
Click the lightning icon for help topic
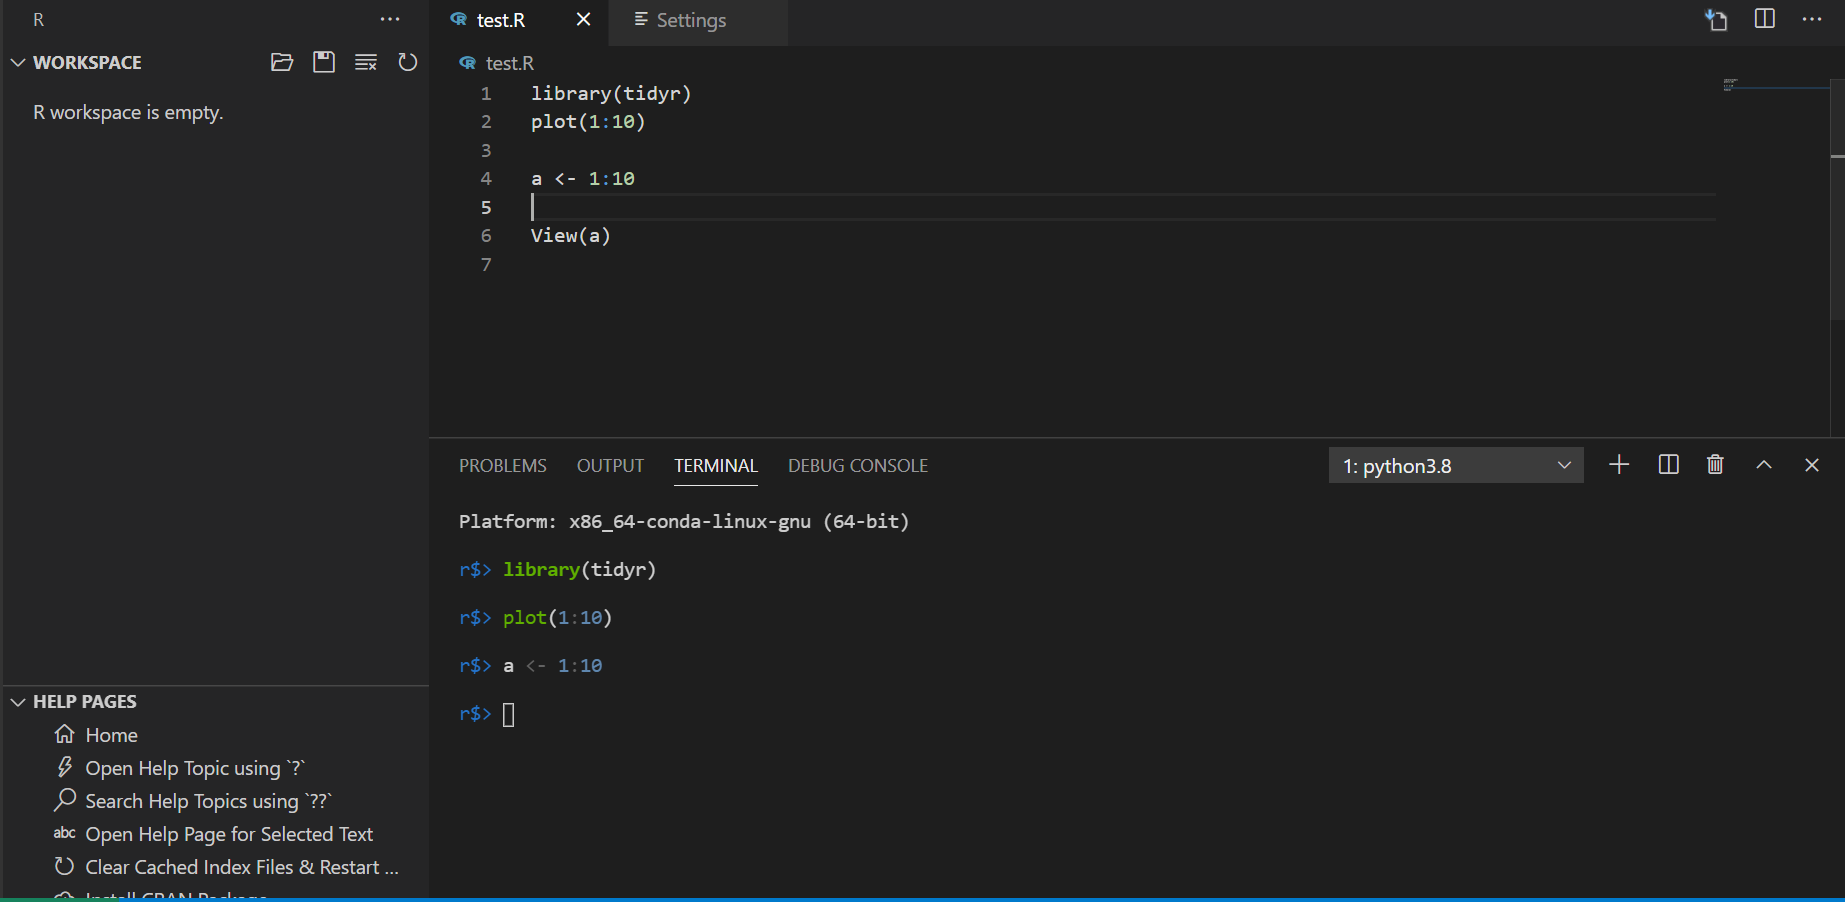point(65,767)
